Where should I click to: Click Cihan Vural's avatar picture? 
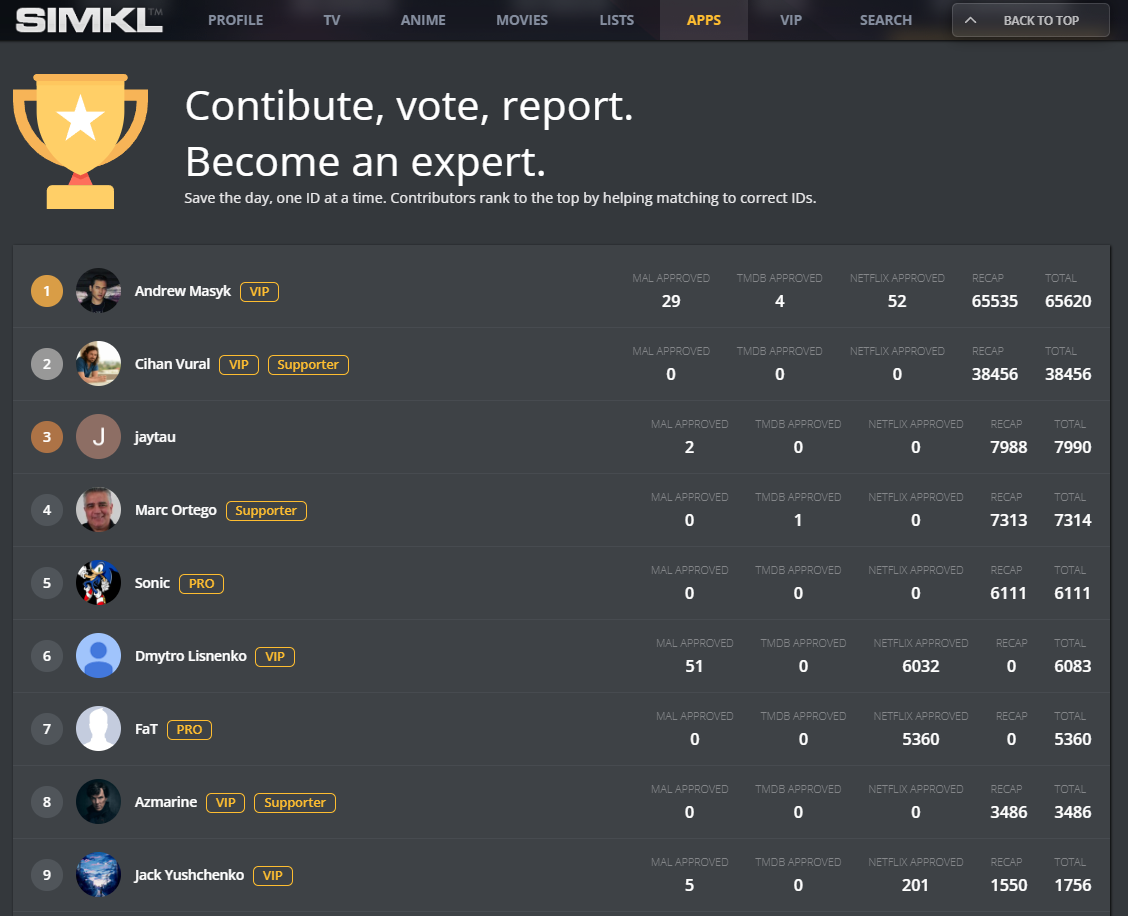coord(98,364)
